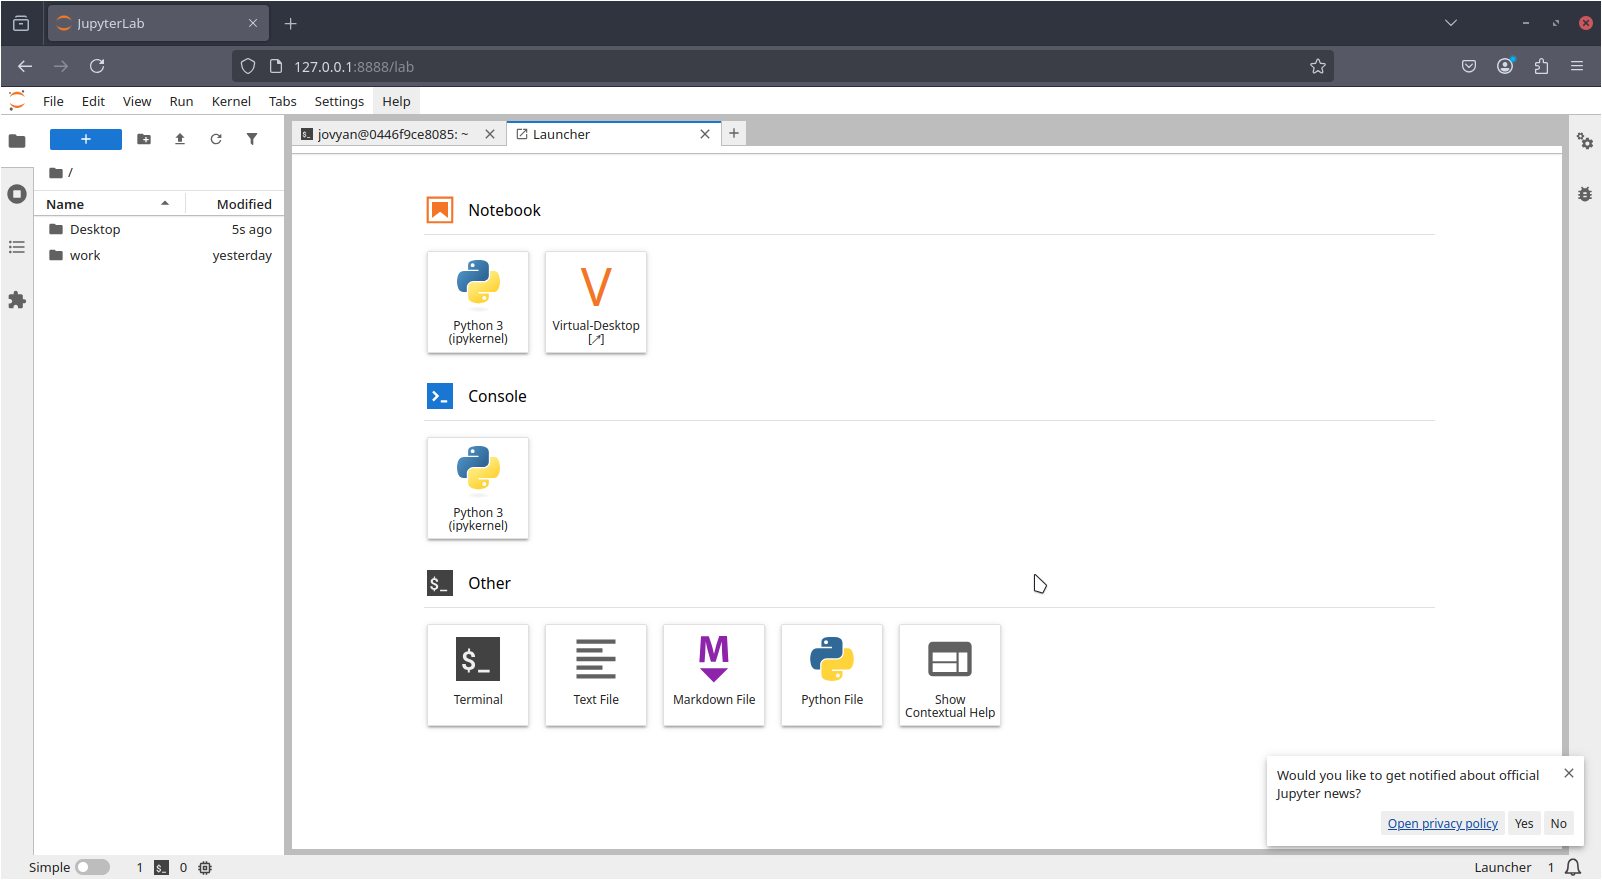Open the Help menu
The width and height of the screenshot is (1602, 880).
coord(396,101)
